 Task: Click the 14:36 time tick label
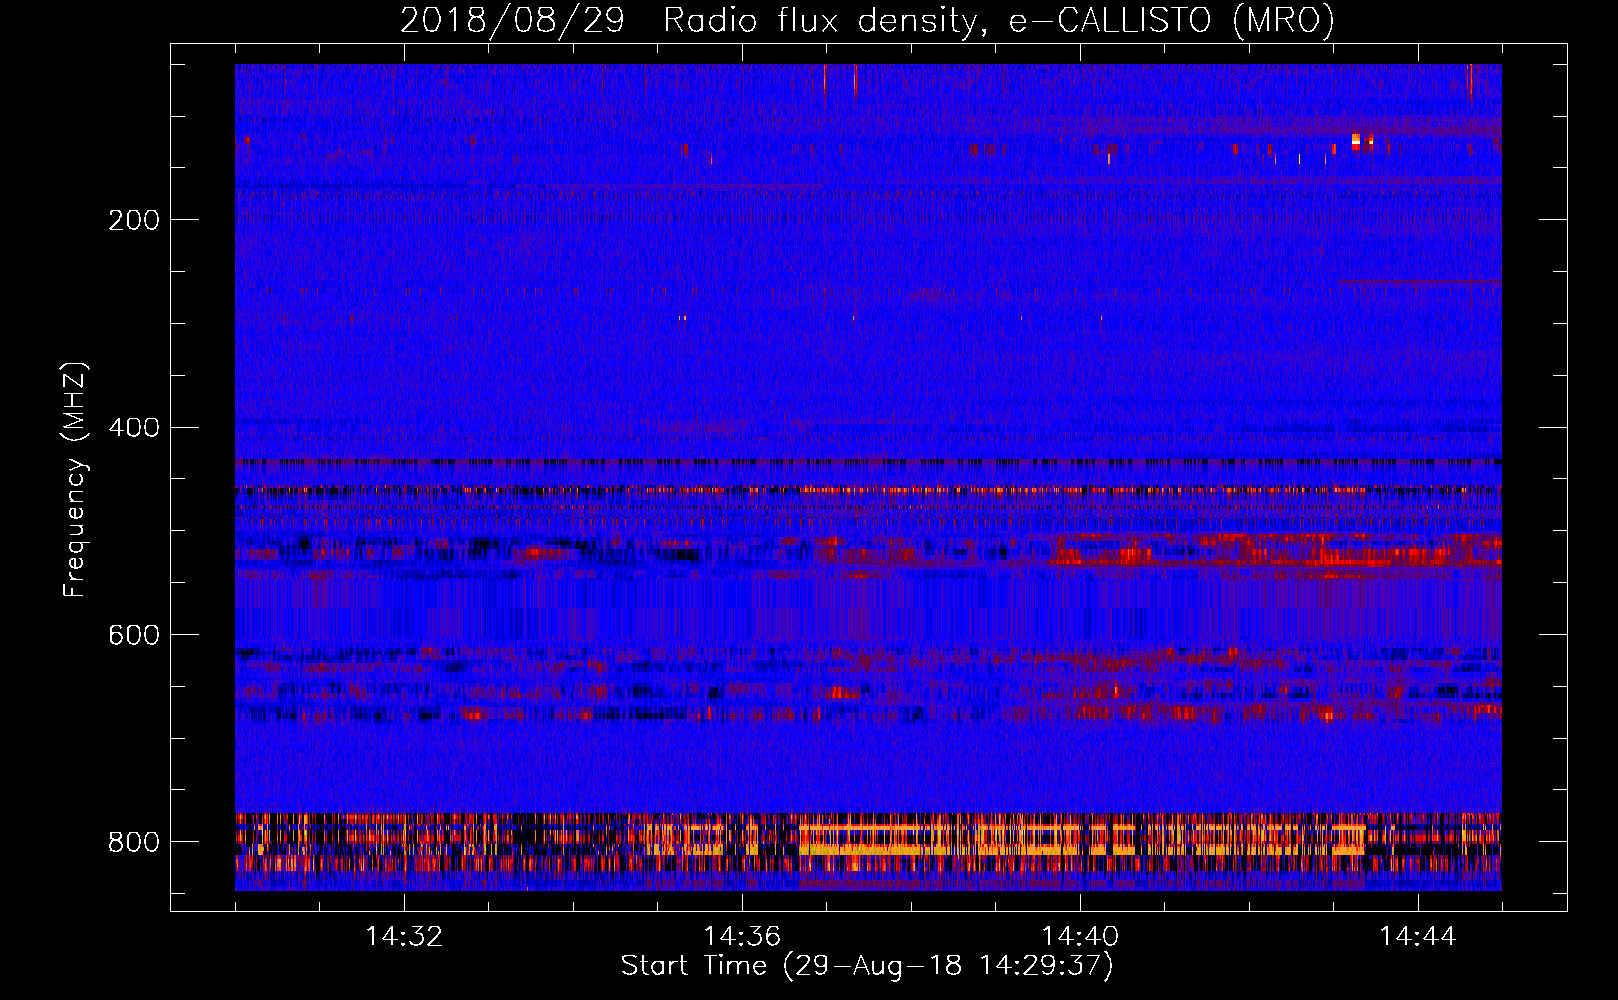742,937
